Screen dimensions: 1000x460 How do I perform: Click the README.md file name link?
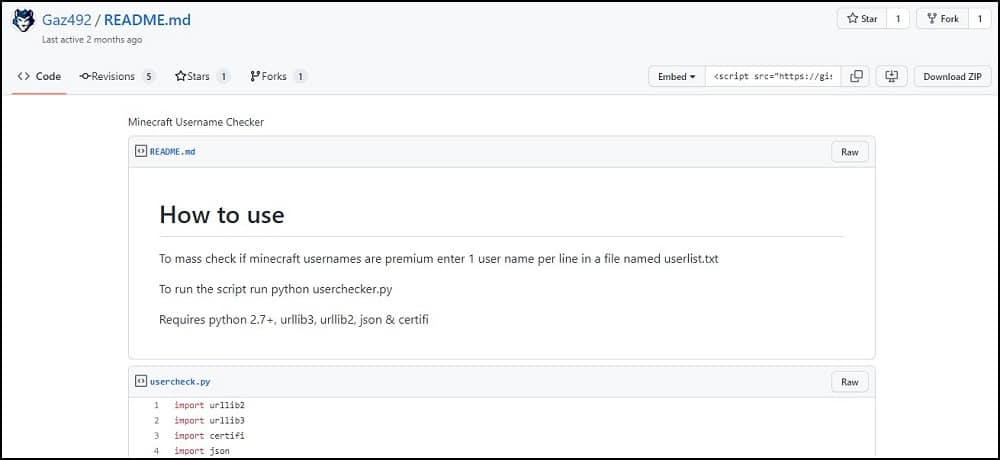tap(173, 152)
